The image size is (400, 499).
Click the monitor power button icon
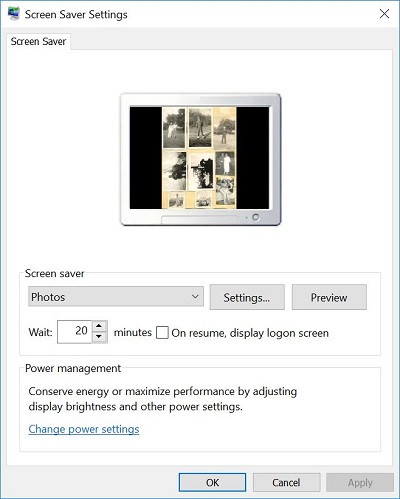(255, 217)
